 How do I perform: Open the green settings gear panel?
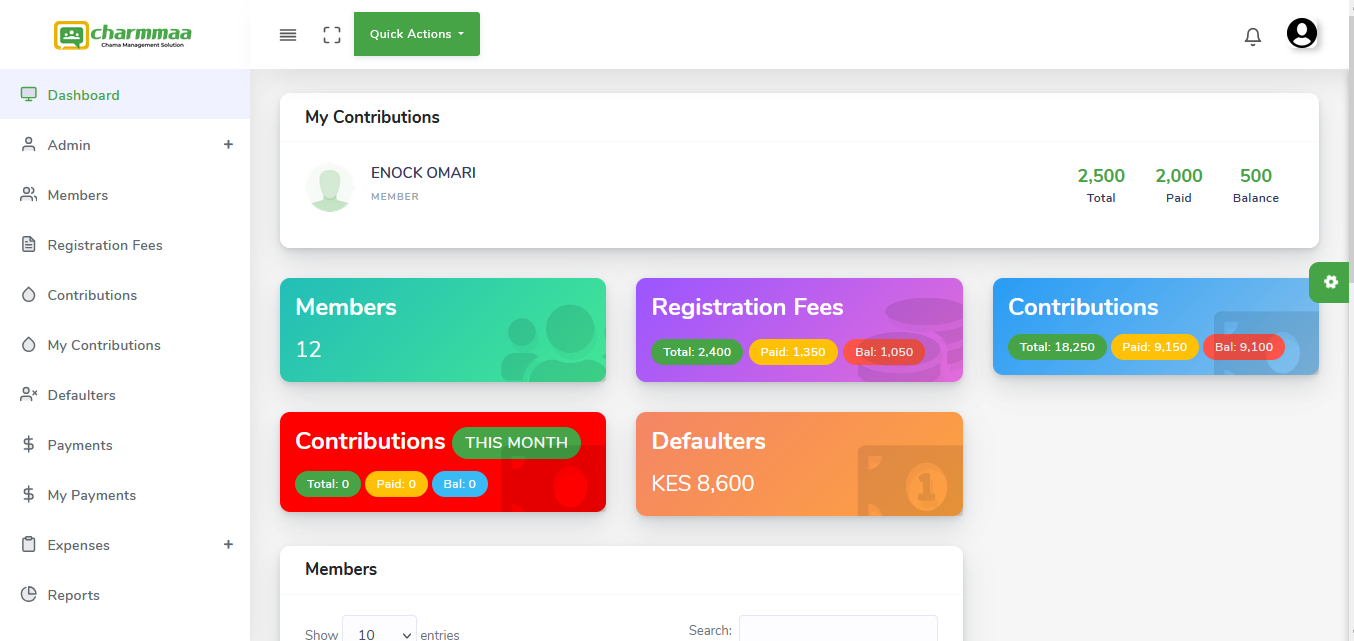(x=1330, y=282)
